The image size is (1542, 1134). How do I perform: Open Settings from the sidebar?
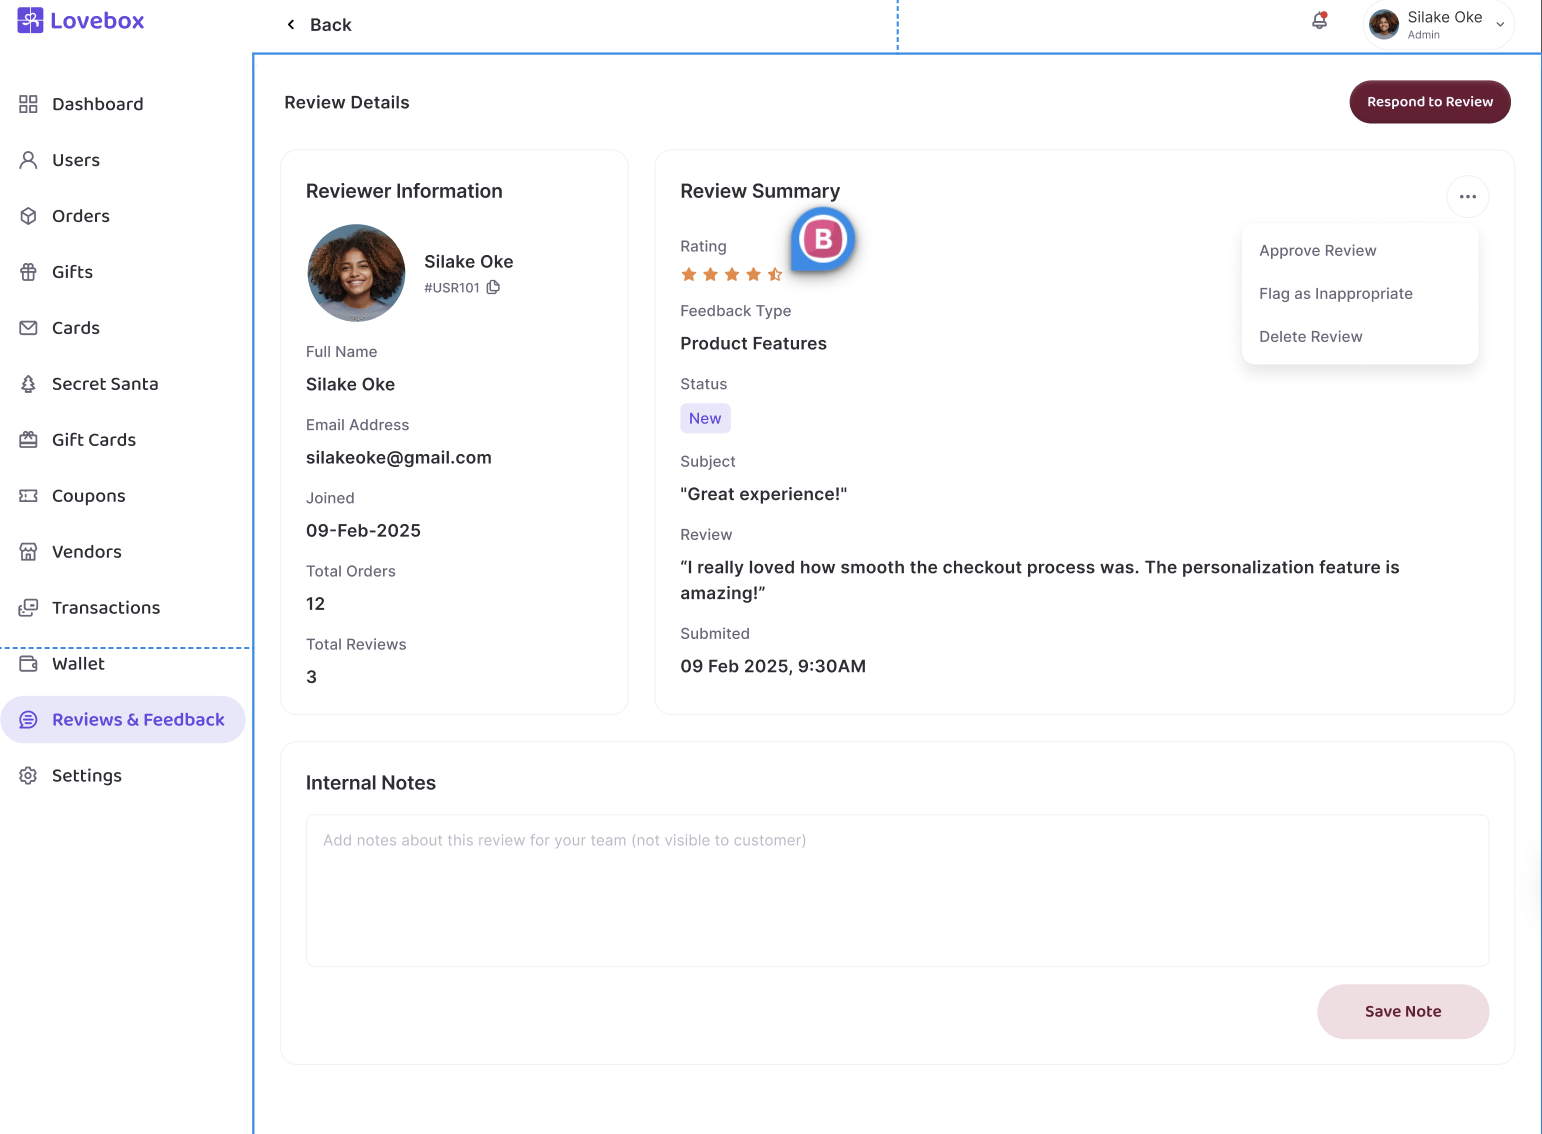pyautogui.click(x=86, y=776)
